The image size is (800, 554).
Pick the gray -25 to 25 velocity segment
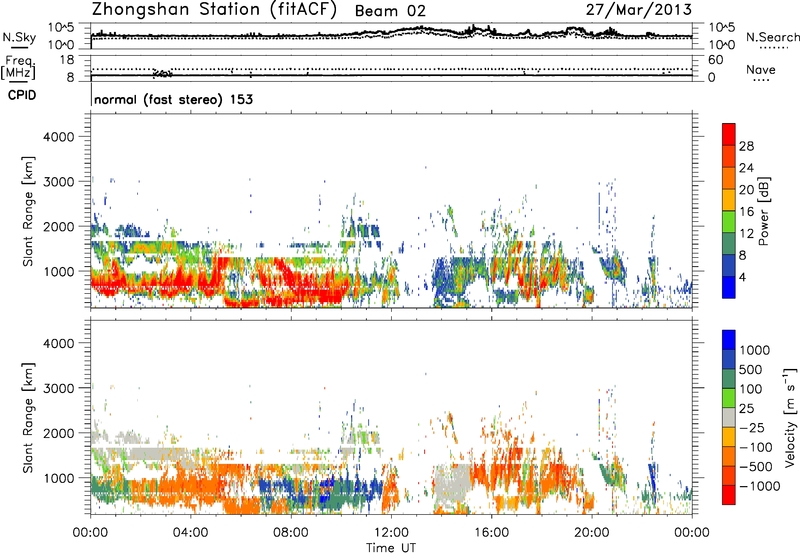pyautogui.click(x=729, y=417)
